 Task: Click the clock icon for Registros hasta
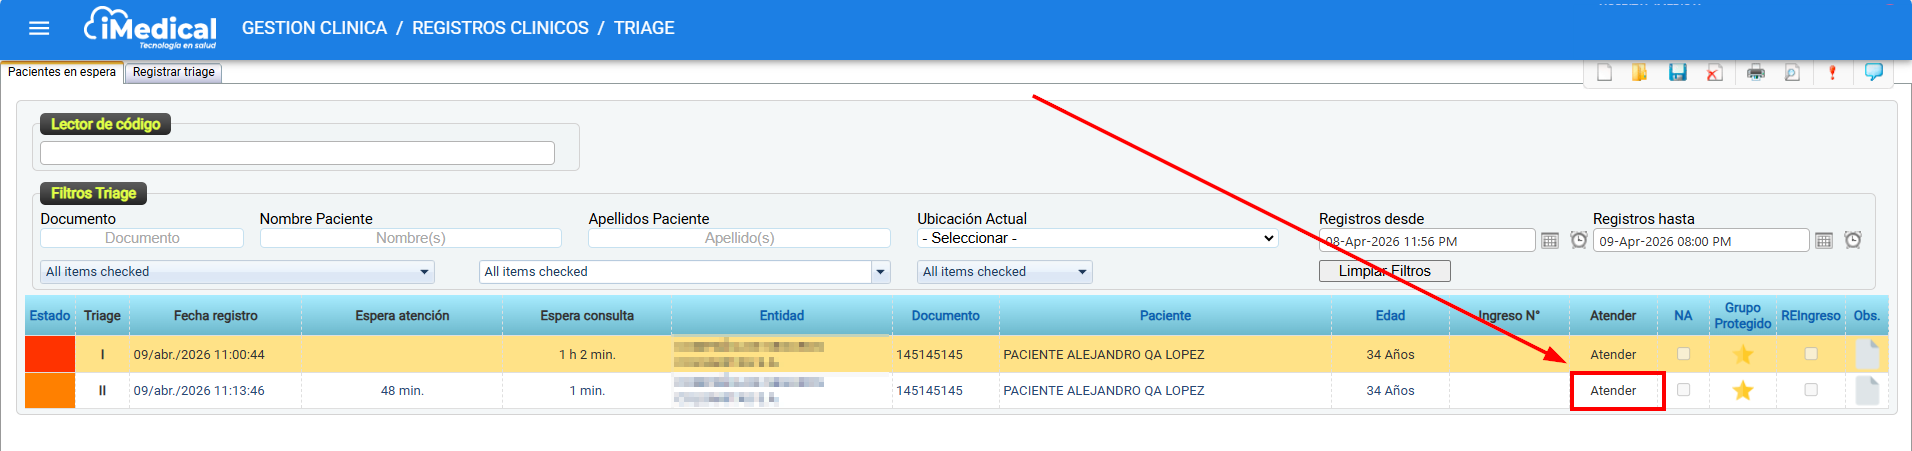click(x=1852, y=240)
